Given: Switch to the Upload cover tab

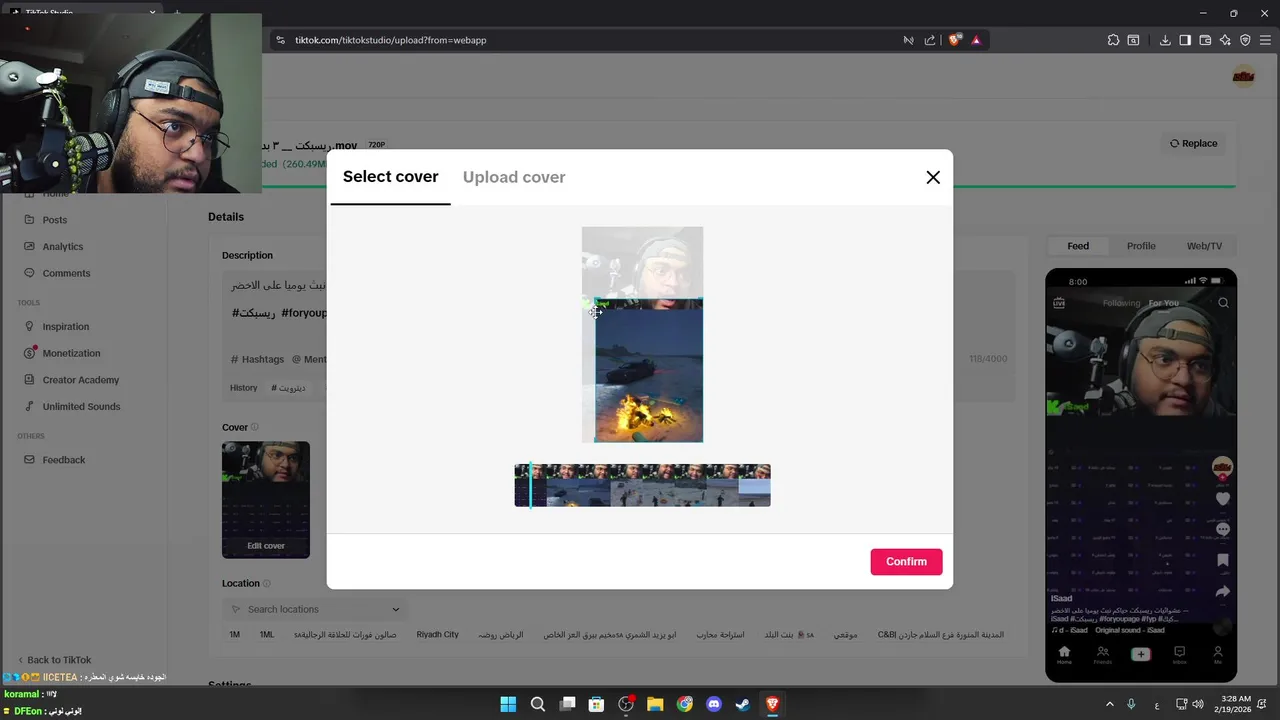Looking at the screenshot, I should pyautogui.click(x=514, y=177).
